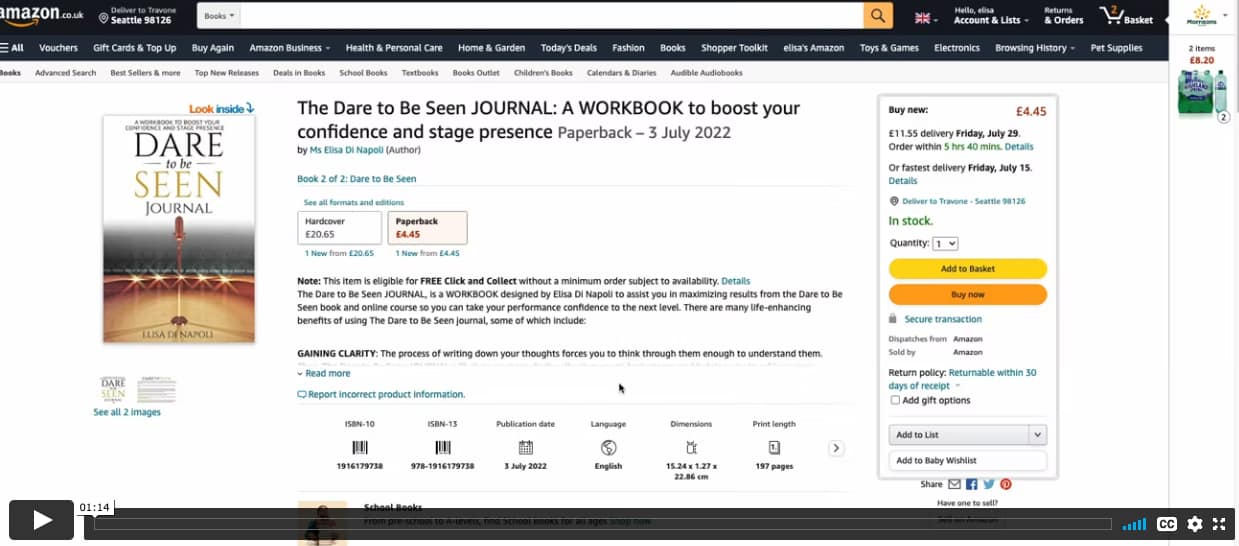Open the Quantity dropdown

(945, 243)
